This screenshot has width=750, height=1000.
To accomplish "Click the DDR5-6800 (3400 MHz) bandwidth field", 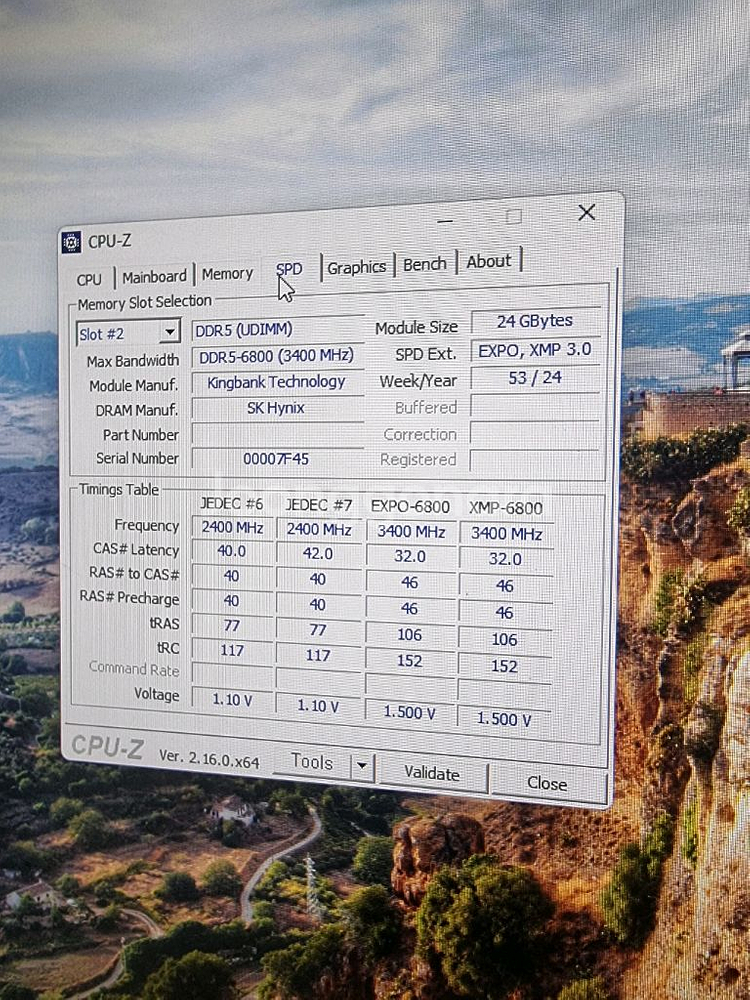I will point(277,356).
